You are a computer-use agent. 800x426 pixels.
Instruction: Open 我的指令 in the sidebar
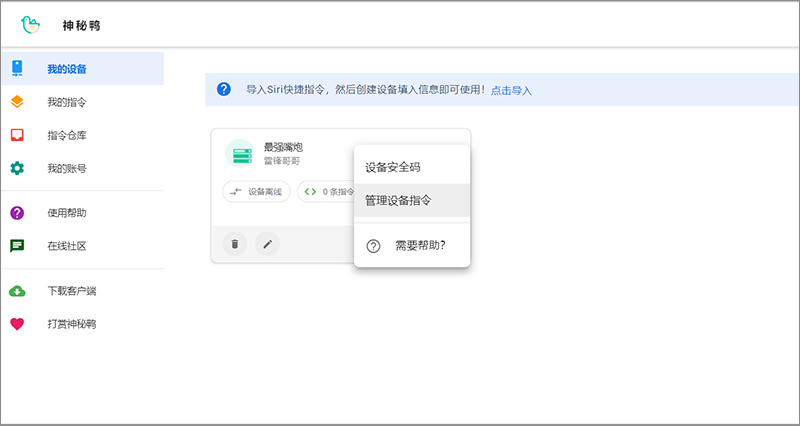[82, 102]
